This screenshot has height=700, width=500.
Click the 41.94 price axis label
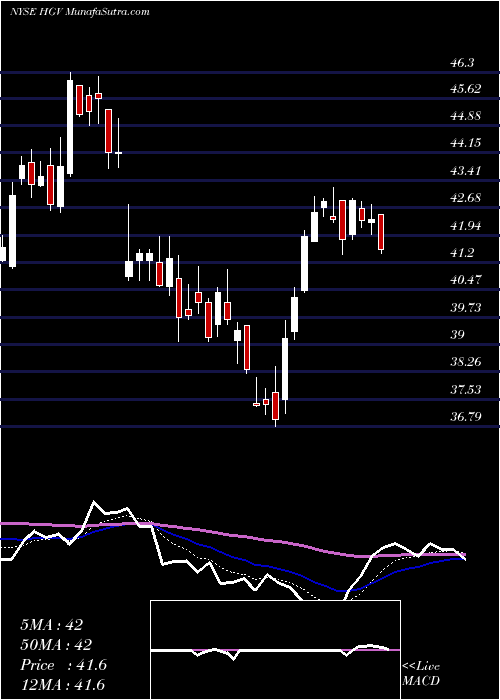(466, 225)
